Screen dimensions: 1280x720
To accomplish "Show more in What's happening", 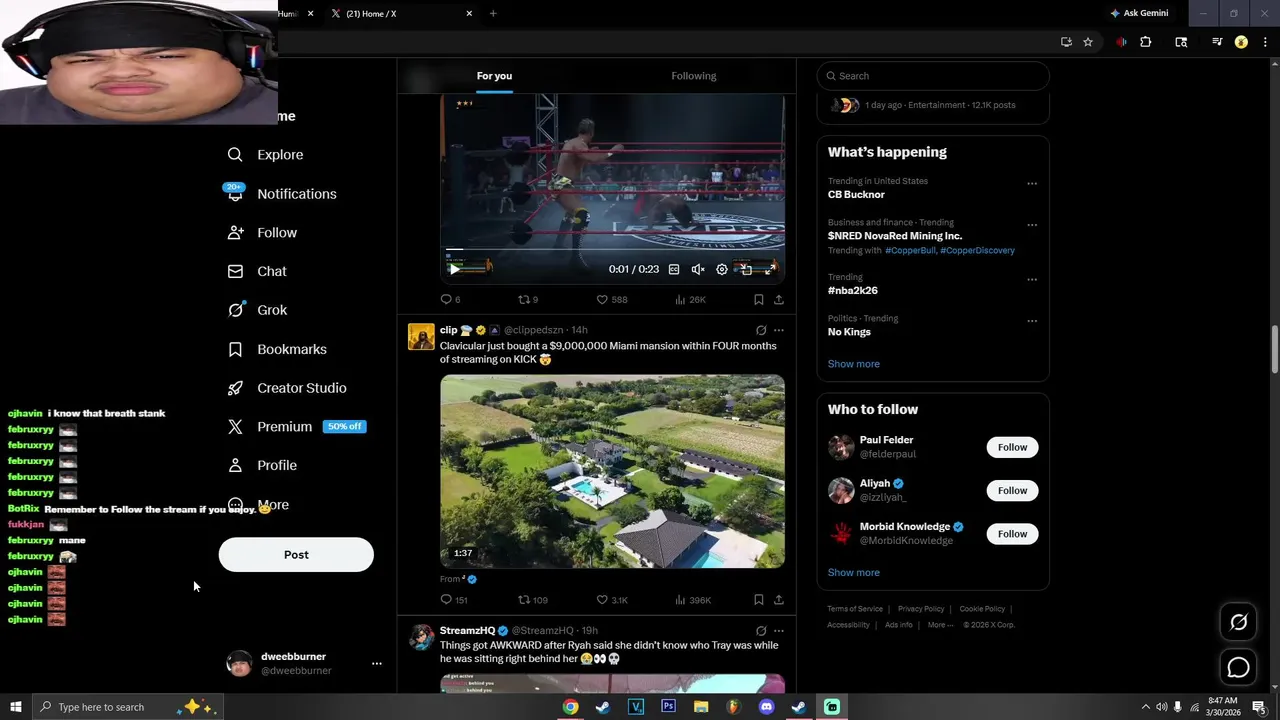I will tap(854, 364).
